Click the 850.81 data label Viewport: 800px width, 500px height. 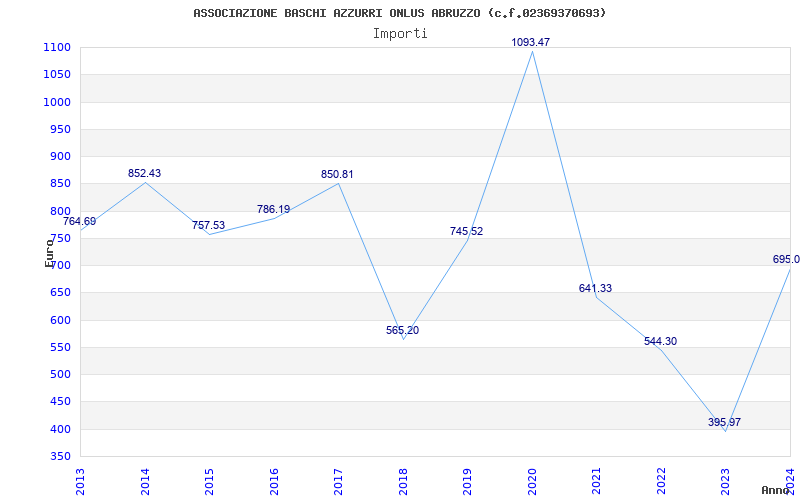pyautogui.click(x=337, y=174)
